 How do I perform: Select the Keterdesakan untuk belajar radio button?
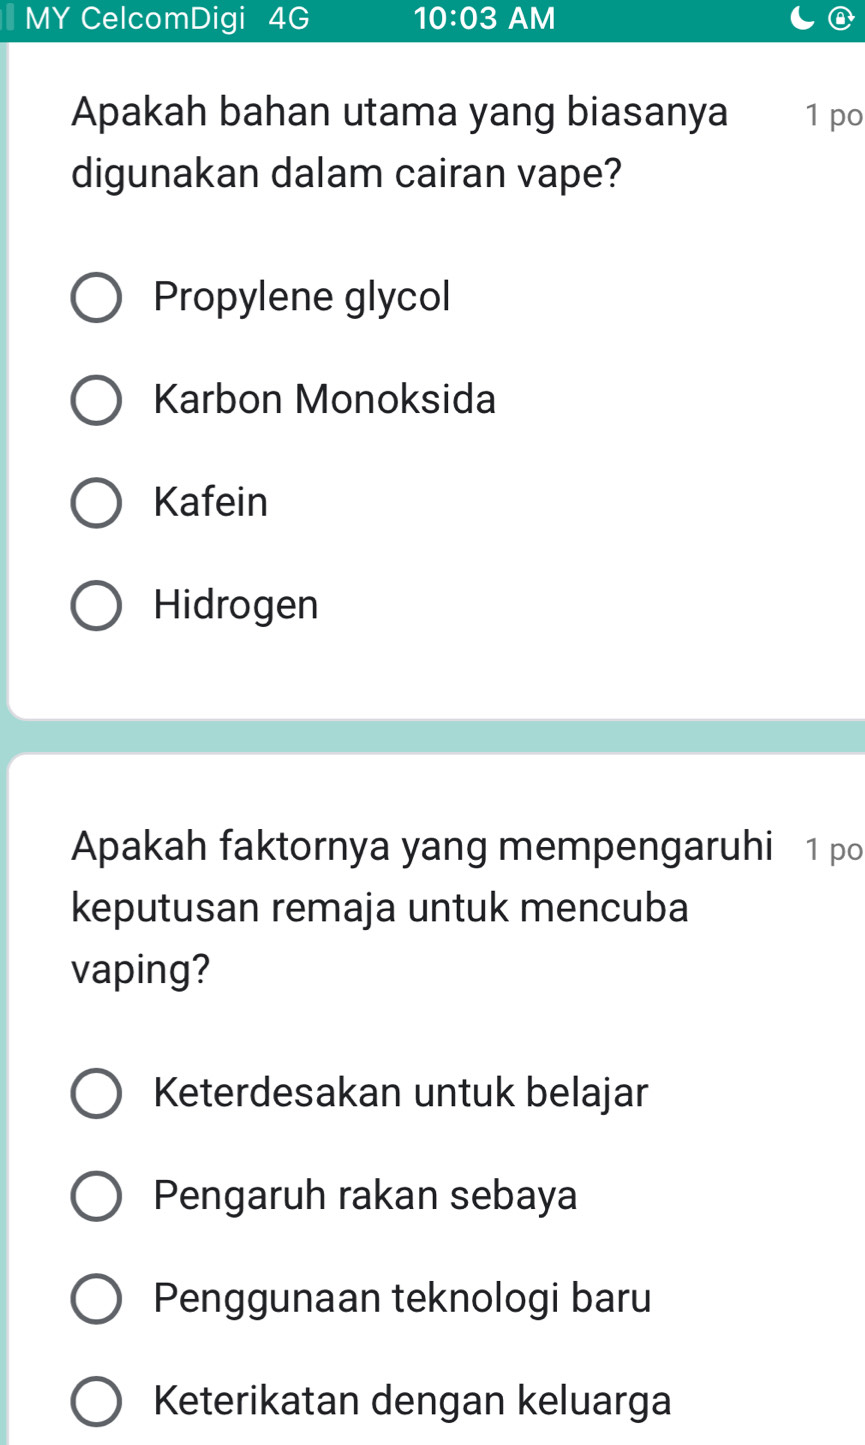point(97,1094)
